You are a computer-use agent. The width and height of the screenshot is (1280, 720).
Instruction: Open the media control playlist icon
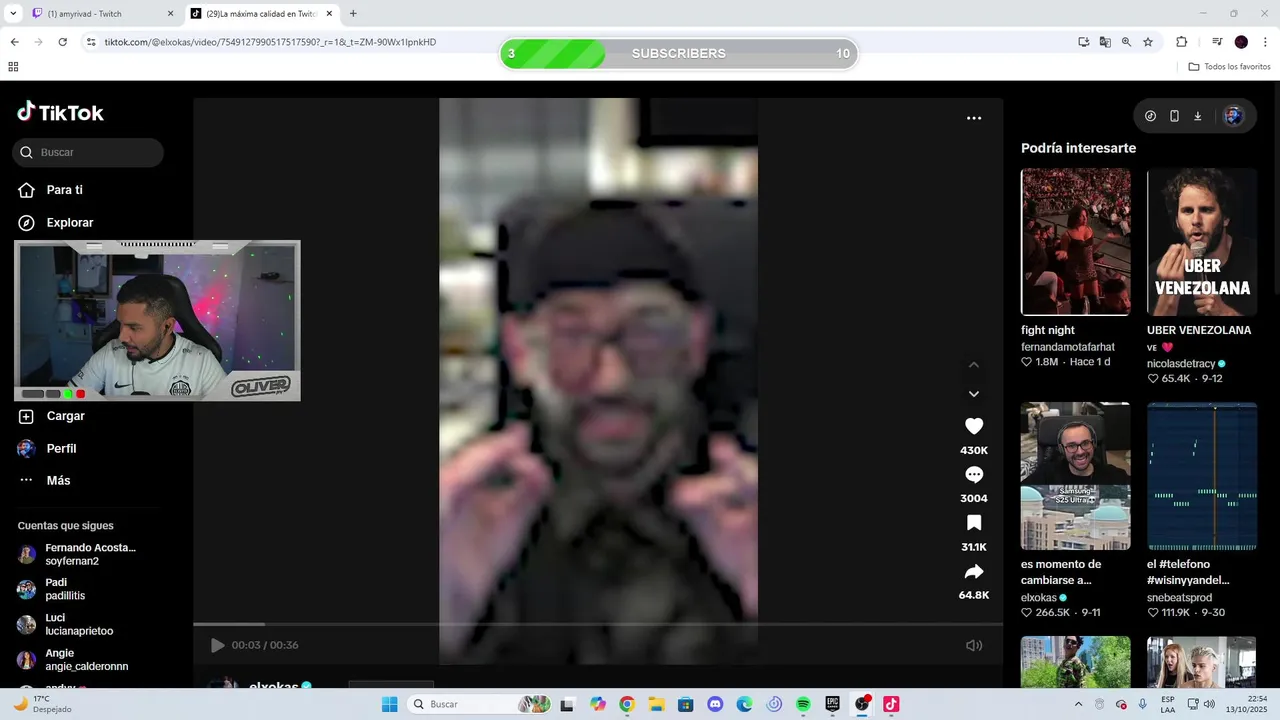1217,42
